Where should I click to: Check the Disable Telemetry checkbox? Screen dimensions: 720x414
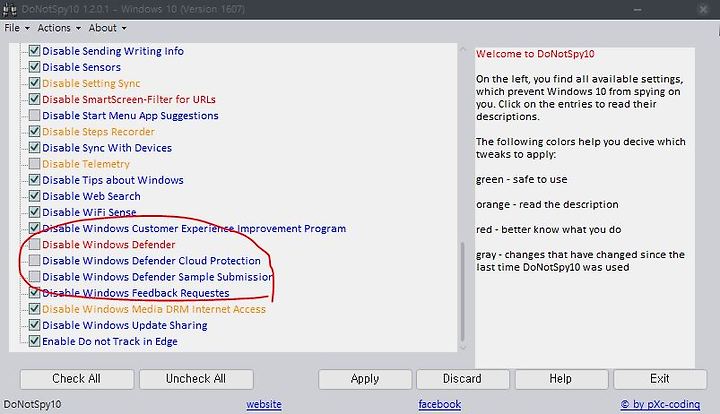[34, 163]
